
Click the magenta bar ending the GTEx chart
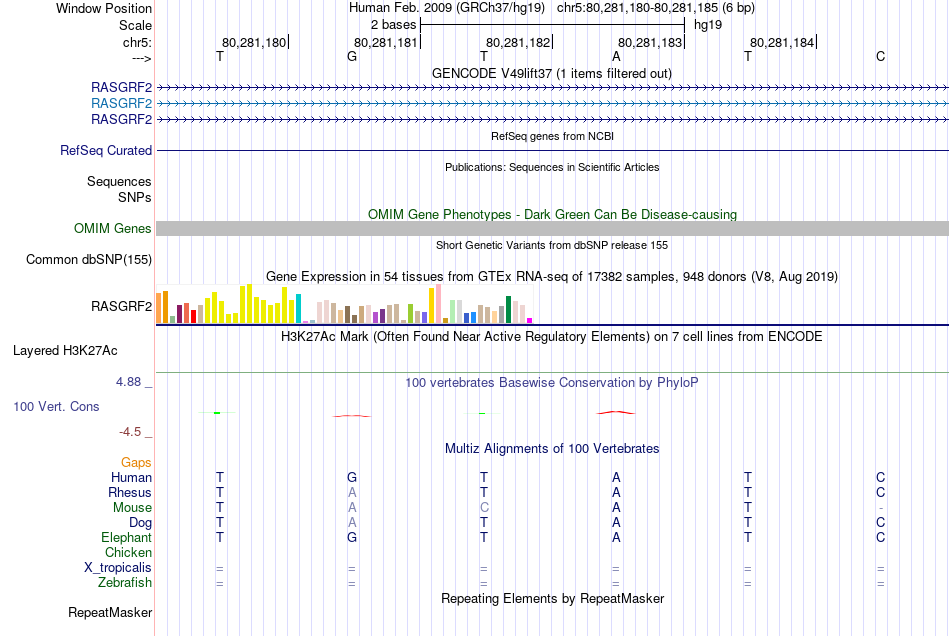click(530, 320)
